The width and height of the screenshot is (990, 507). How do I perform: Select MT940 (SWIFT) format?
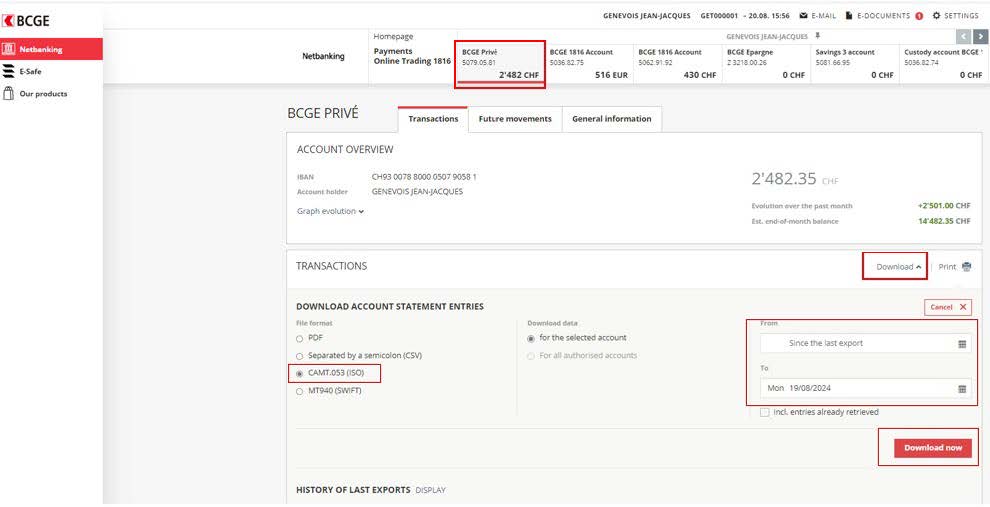tap(299, 391)
